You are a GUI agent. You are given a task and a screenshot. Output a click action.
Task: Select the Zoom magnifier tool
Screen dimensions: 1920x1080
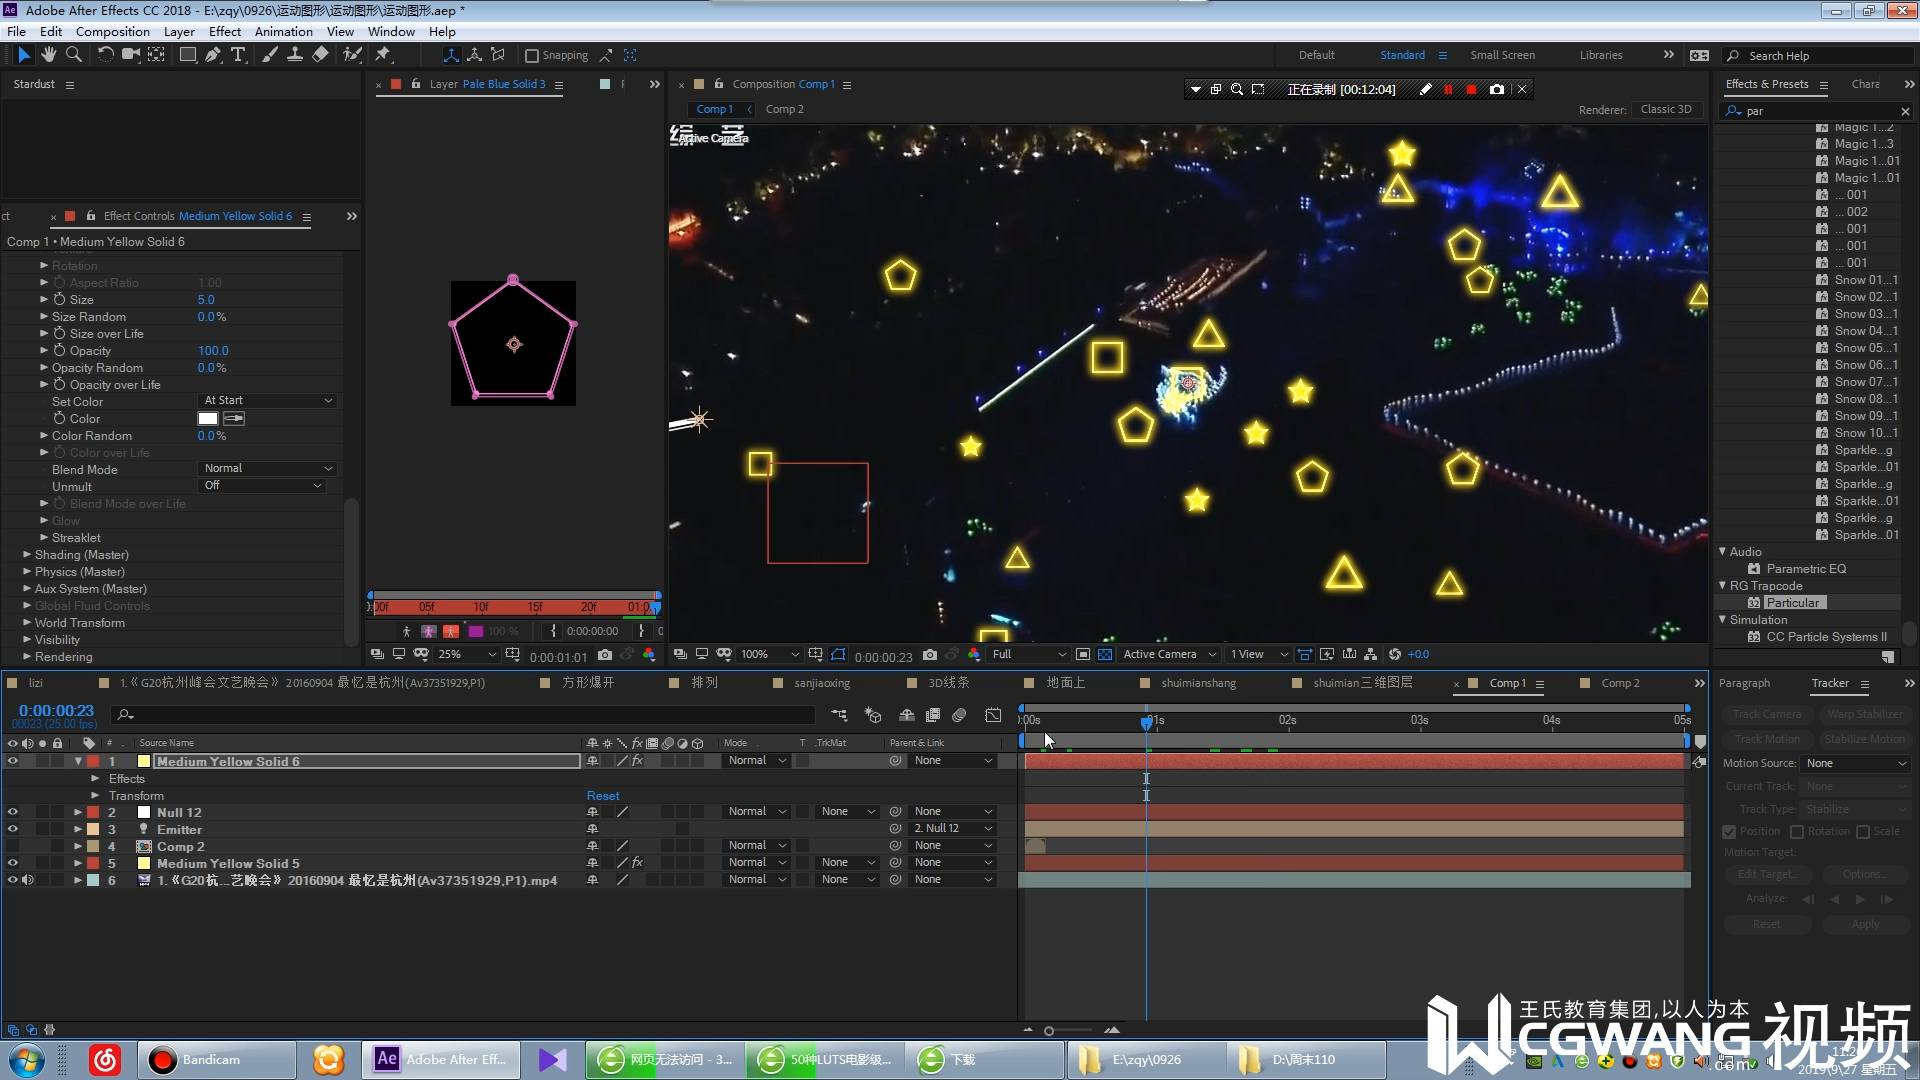[73, 55]
